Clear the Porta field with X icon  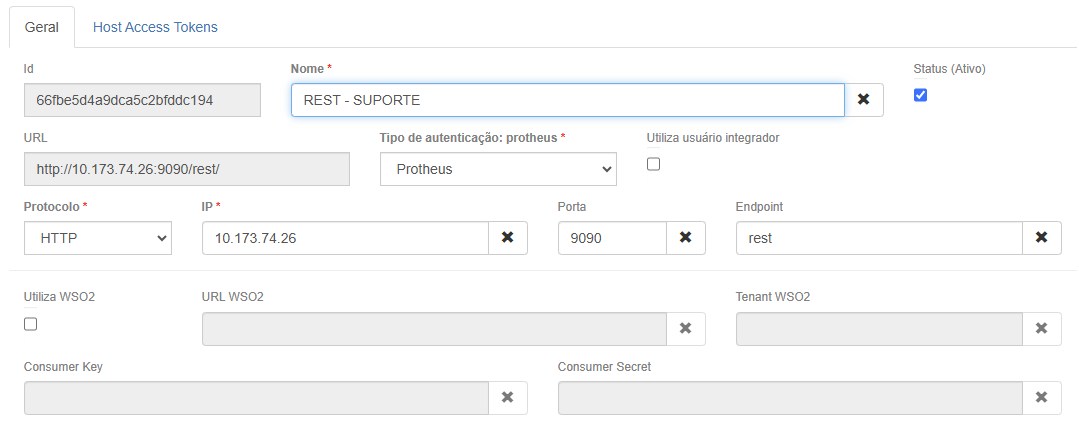pyautogui.click(x=686, y=238)
